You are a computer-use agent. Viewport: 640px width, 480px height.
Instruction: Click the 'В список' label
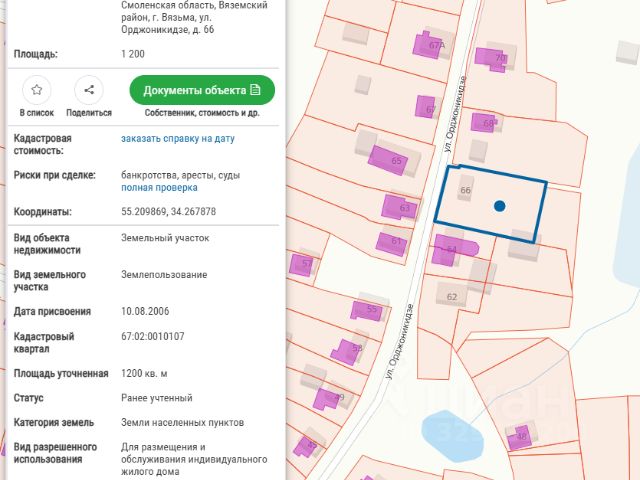(37, 113)
